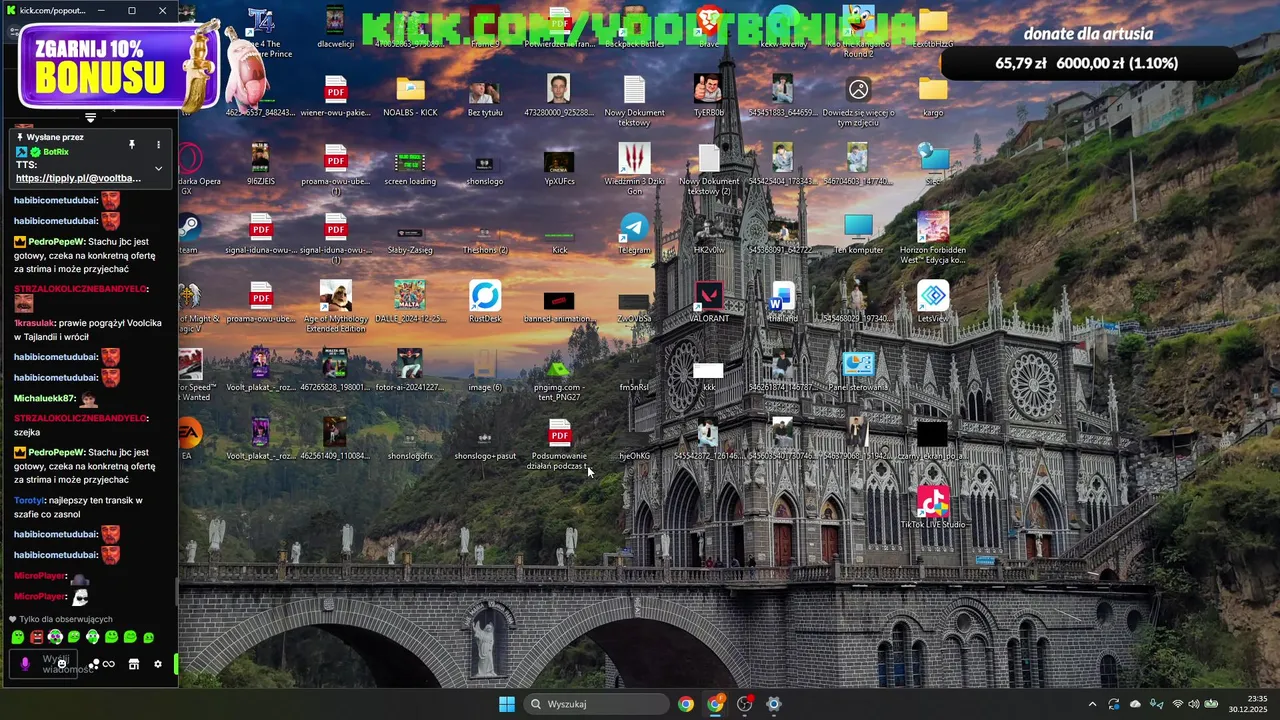Open Torotyl's chat profile

29,500
